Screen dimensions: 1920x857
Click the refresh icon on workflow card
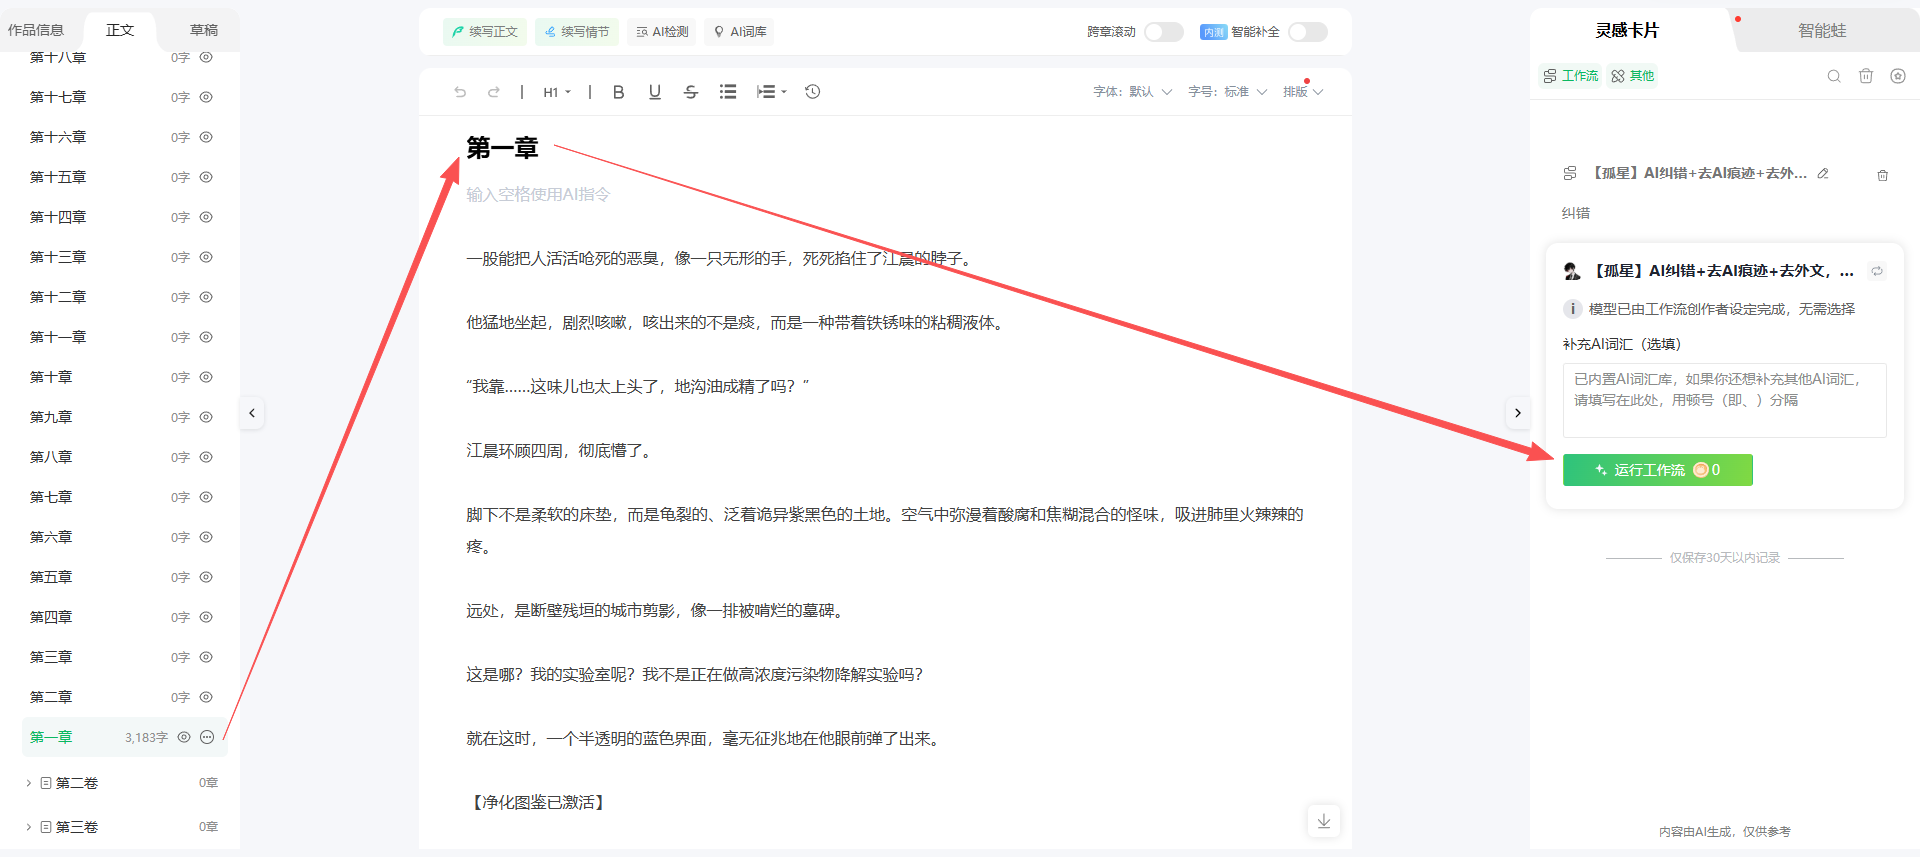pyautogui.click(x=1877, y=271)
